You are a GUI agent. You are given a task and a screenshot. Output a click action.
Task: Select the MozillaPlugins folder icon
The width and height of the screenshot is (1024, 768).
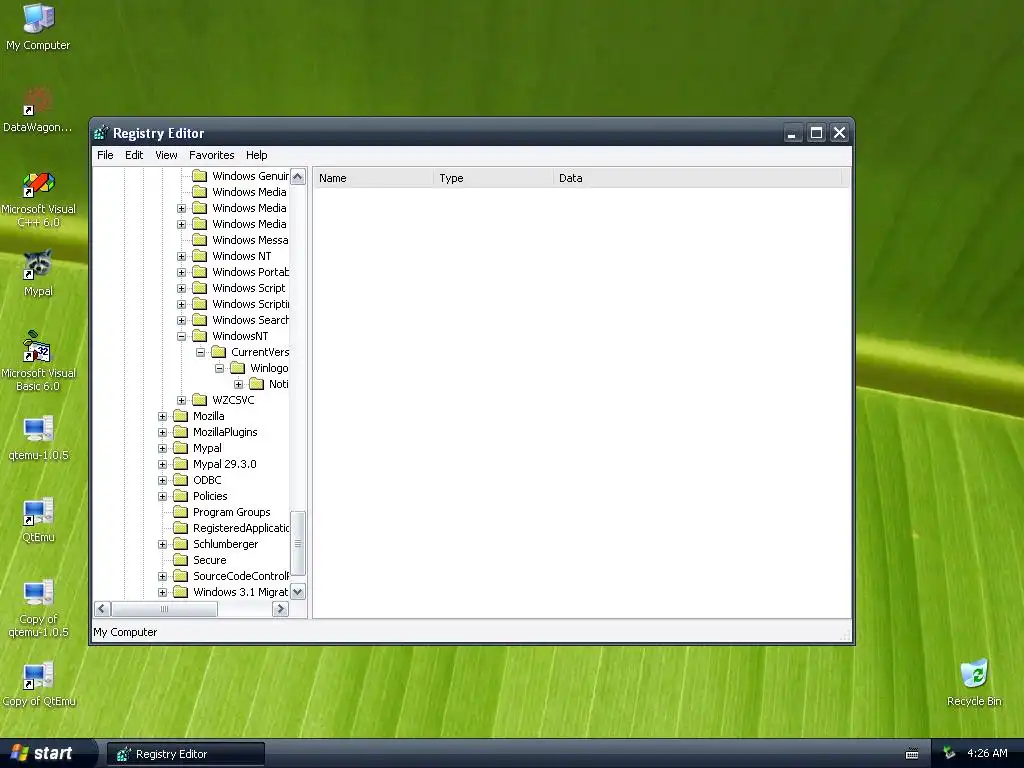(x=180, y=432)
